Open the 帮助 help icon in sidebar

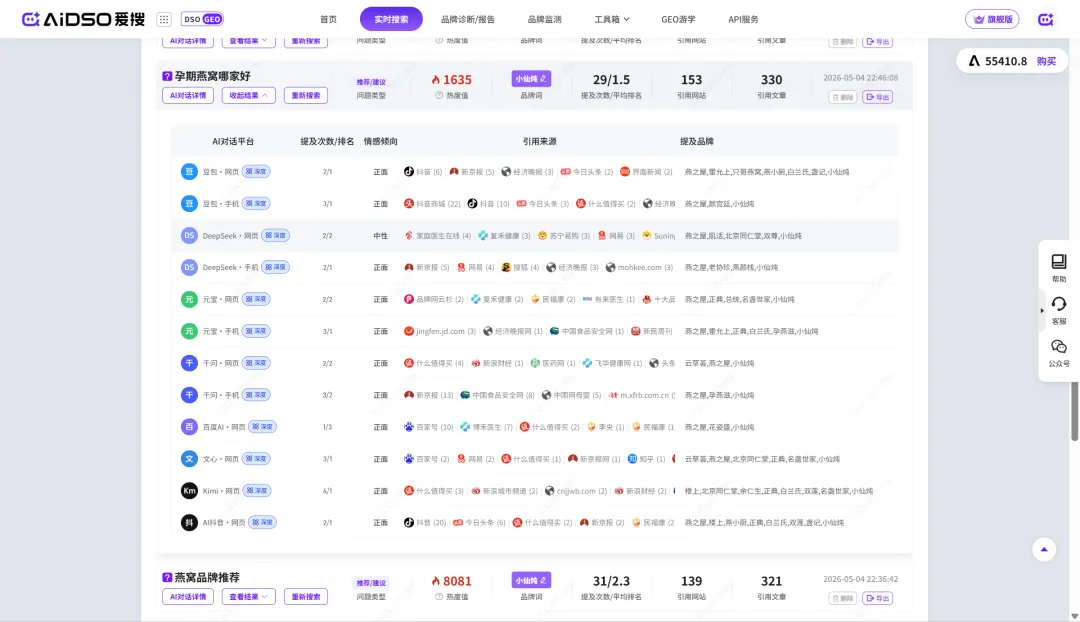[1059, 267]
